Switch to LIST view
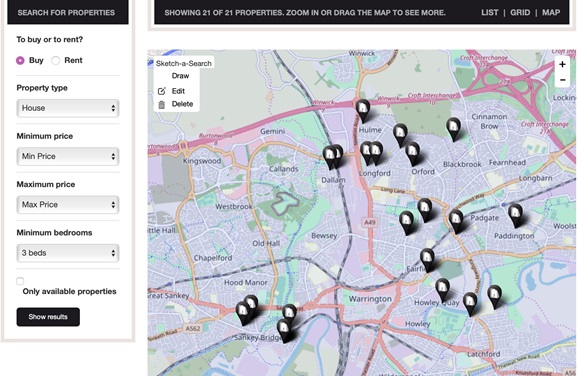578x376 pixels. tap(490, 13)
